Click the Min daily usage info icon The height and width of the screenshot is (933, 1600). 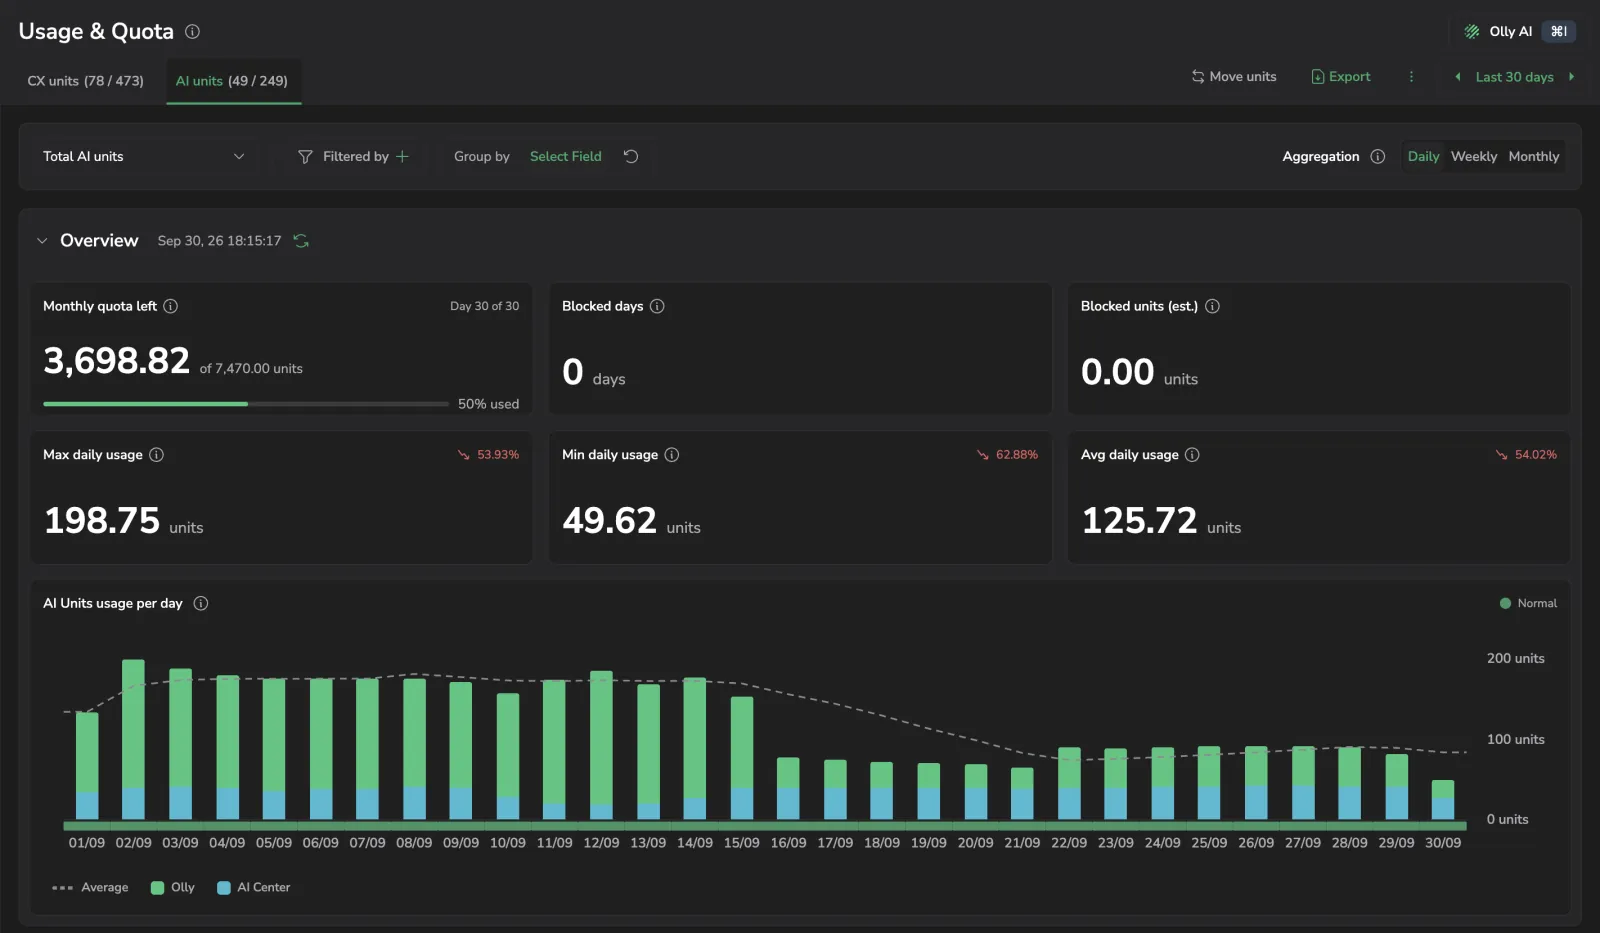672,455
